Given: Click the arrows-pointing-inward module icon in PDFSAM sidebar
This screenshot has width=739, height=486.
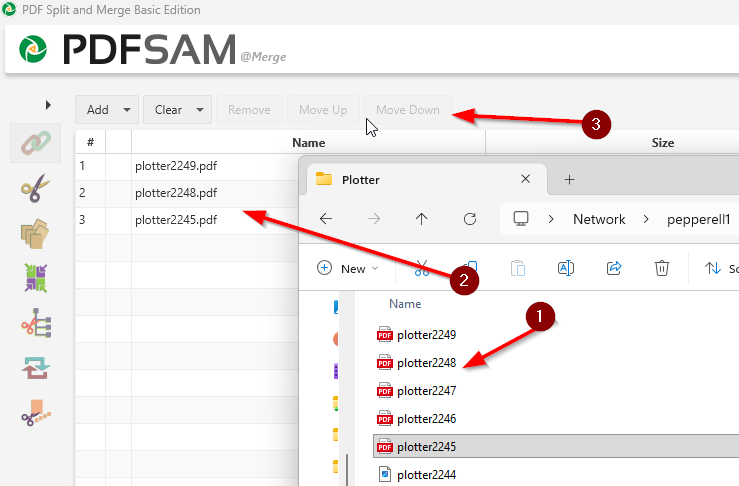Looking at the screenshot, I should tap(36, 278).
